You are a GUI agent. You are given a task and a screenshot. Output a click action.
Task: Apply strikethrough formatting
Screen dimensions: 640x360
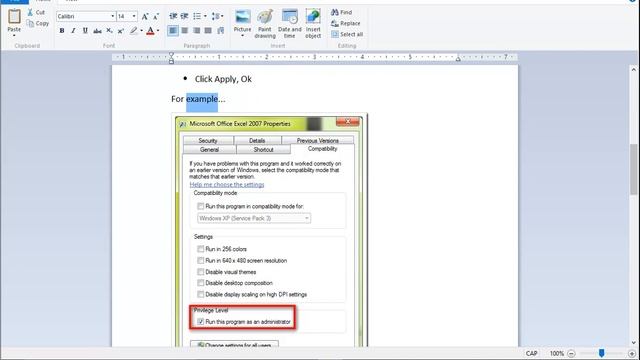(97, 31)
